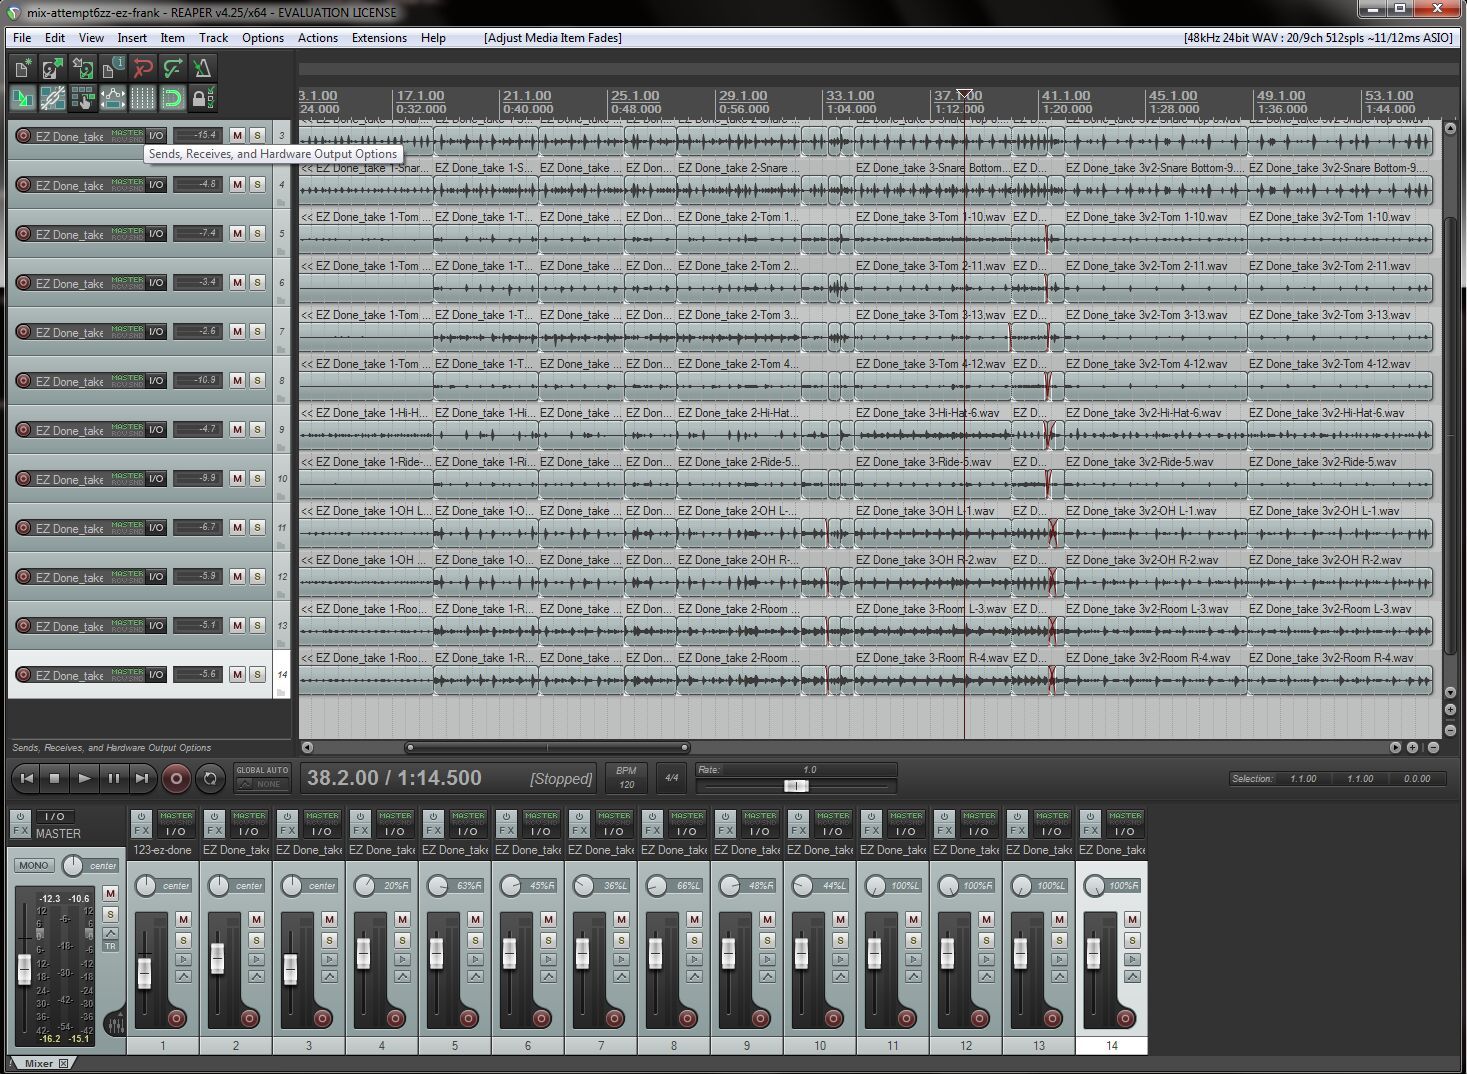Click the playback Rate slider

click(x=796, y=786)
